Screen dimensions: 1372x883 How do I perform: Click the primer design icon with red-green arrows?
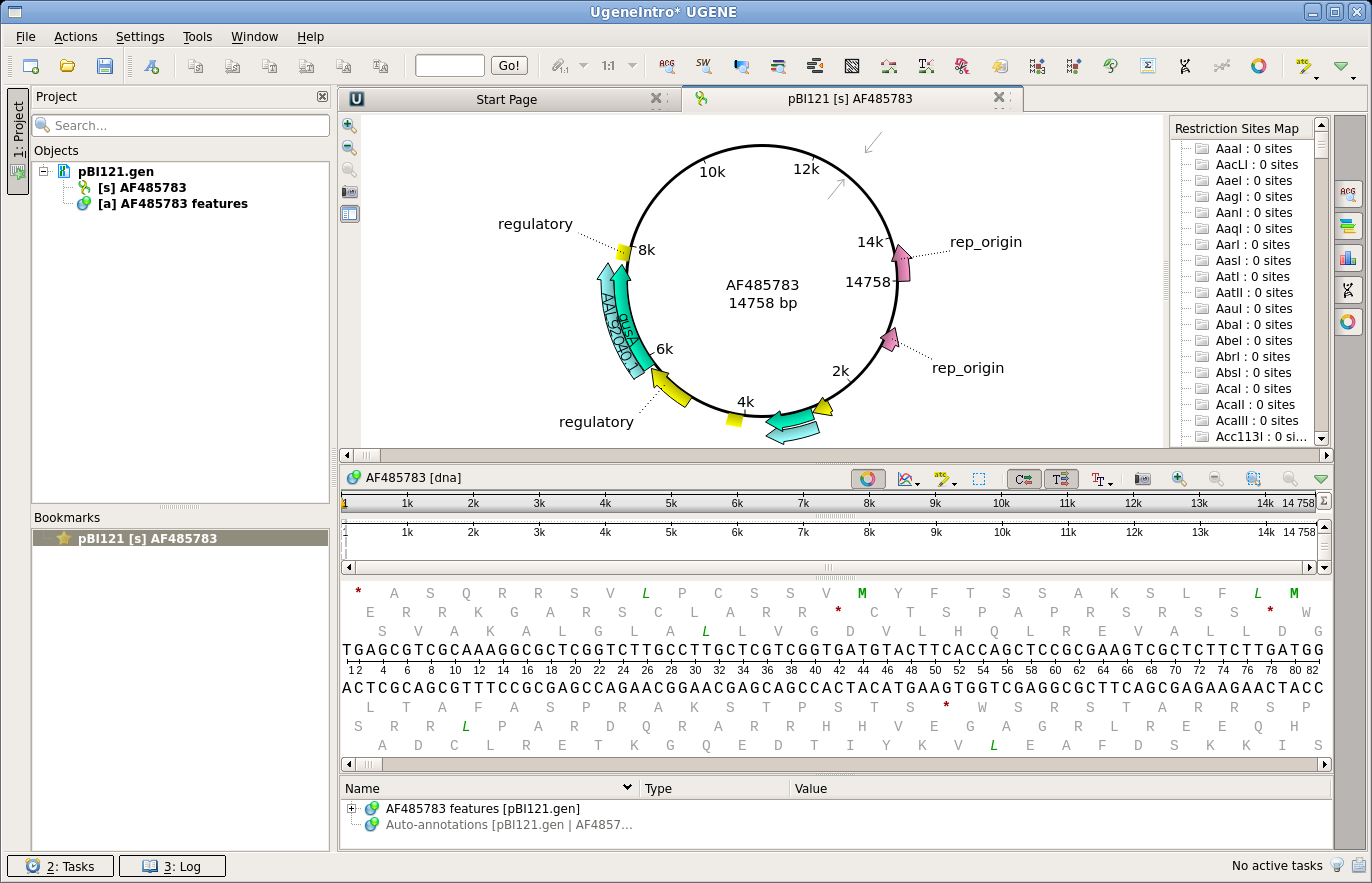[x=889, y=66]
